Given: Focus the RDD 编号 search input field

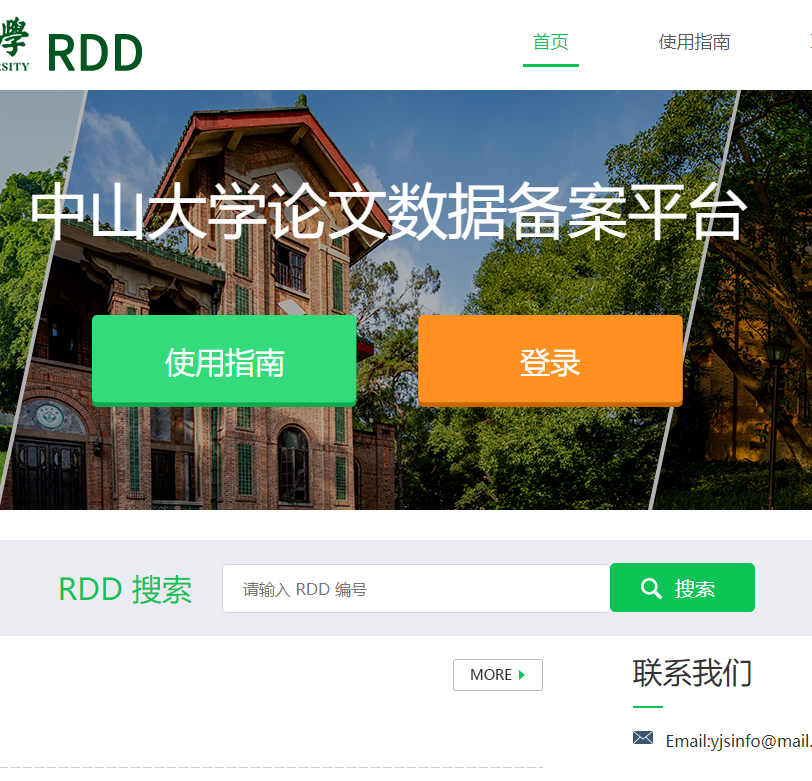Looking at the screenshot, I should click(416, 588).
